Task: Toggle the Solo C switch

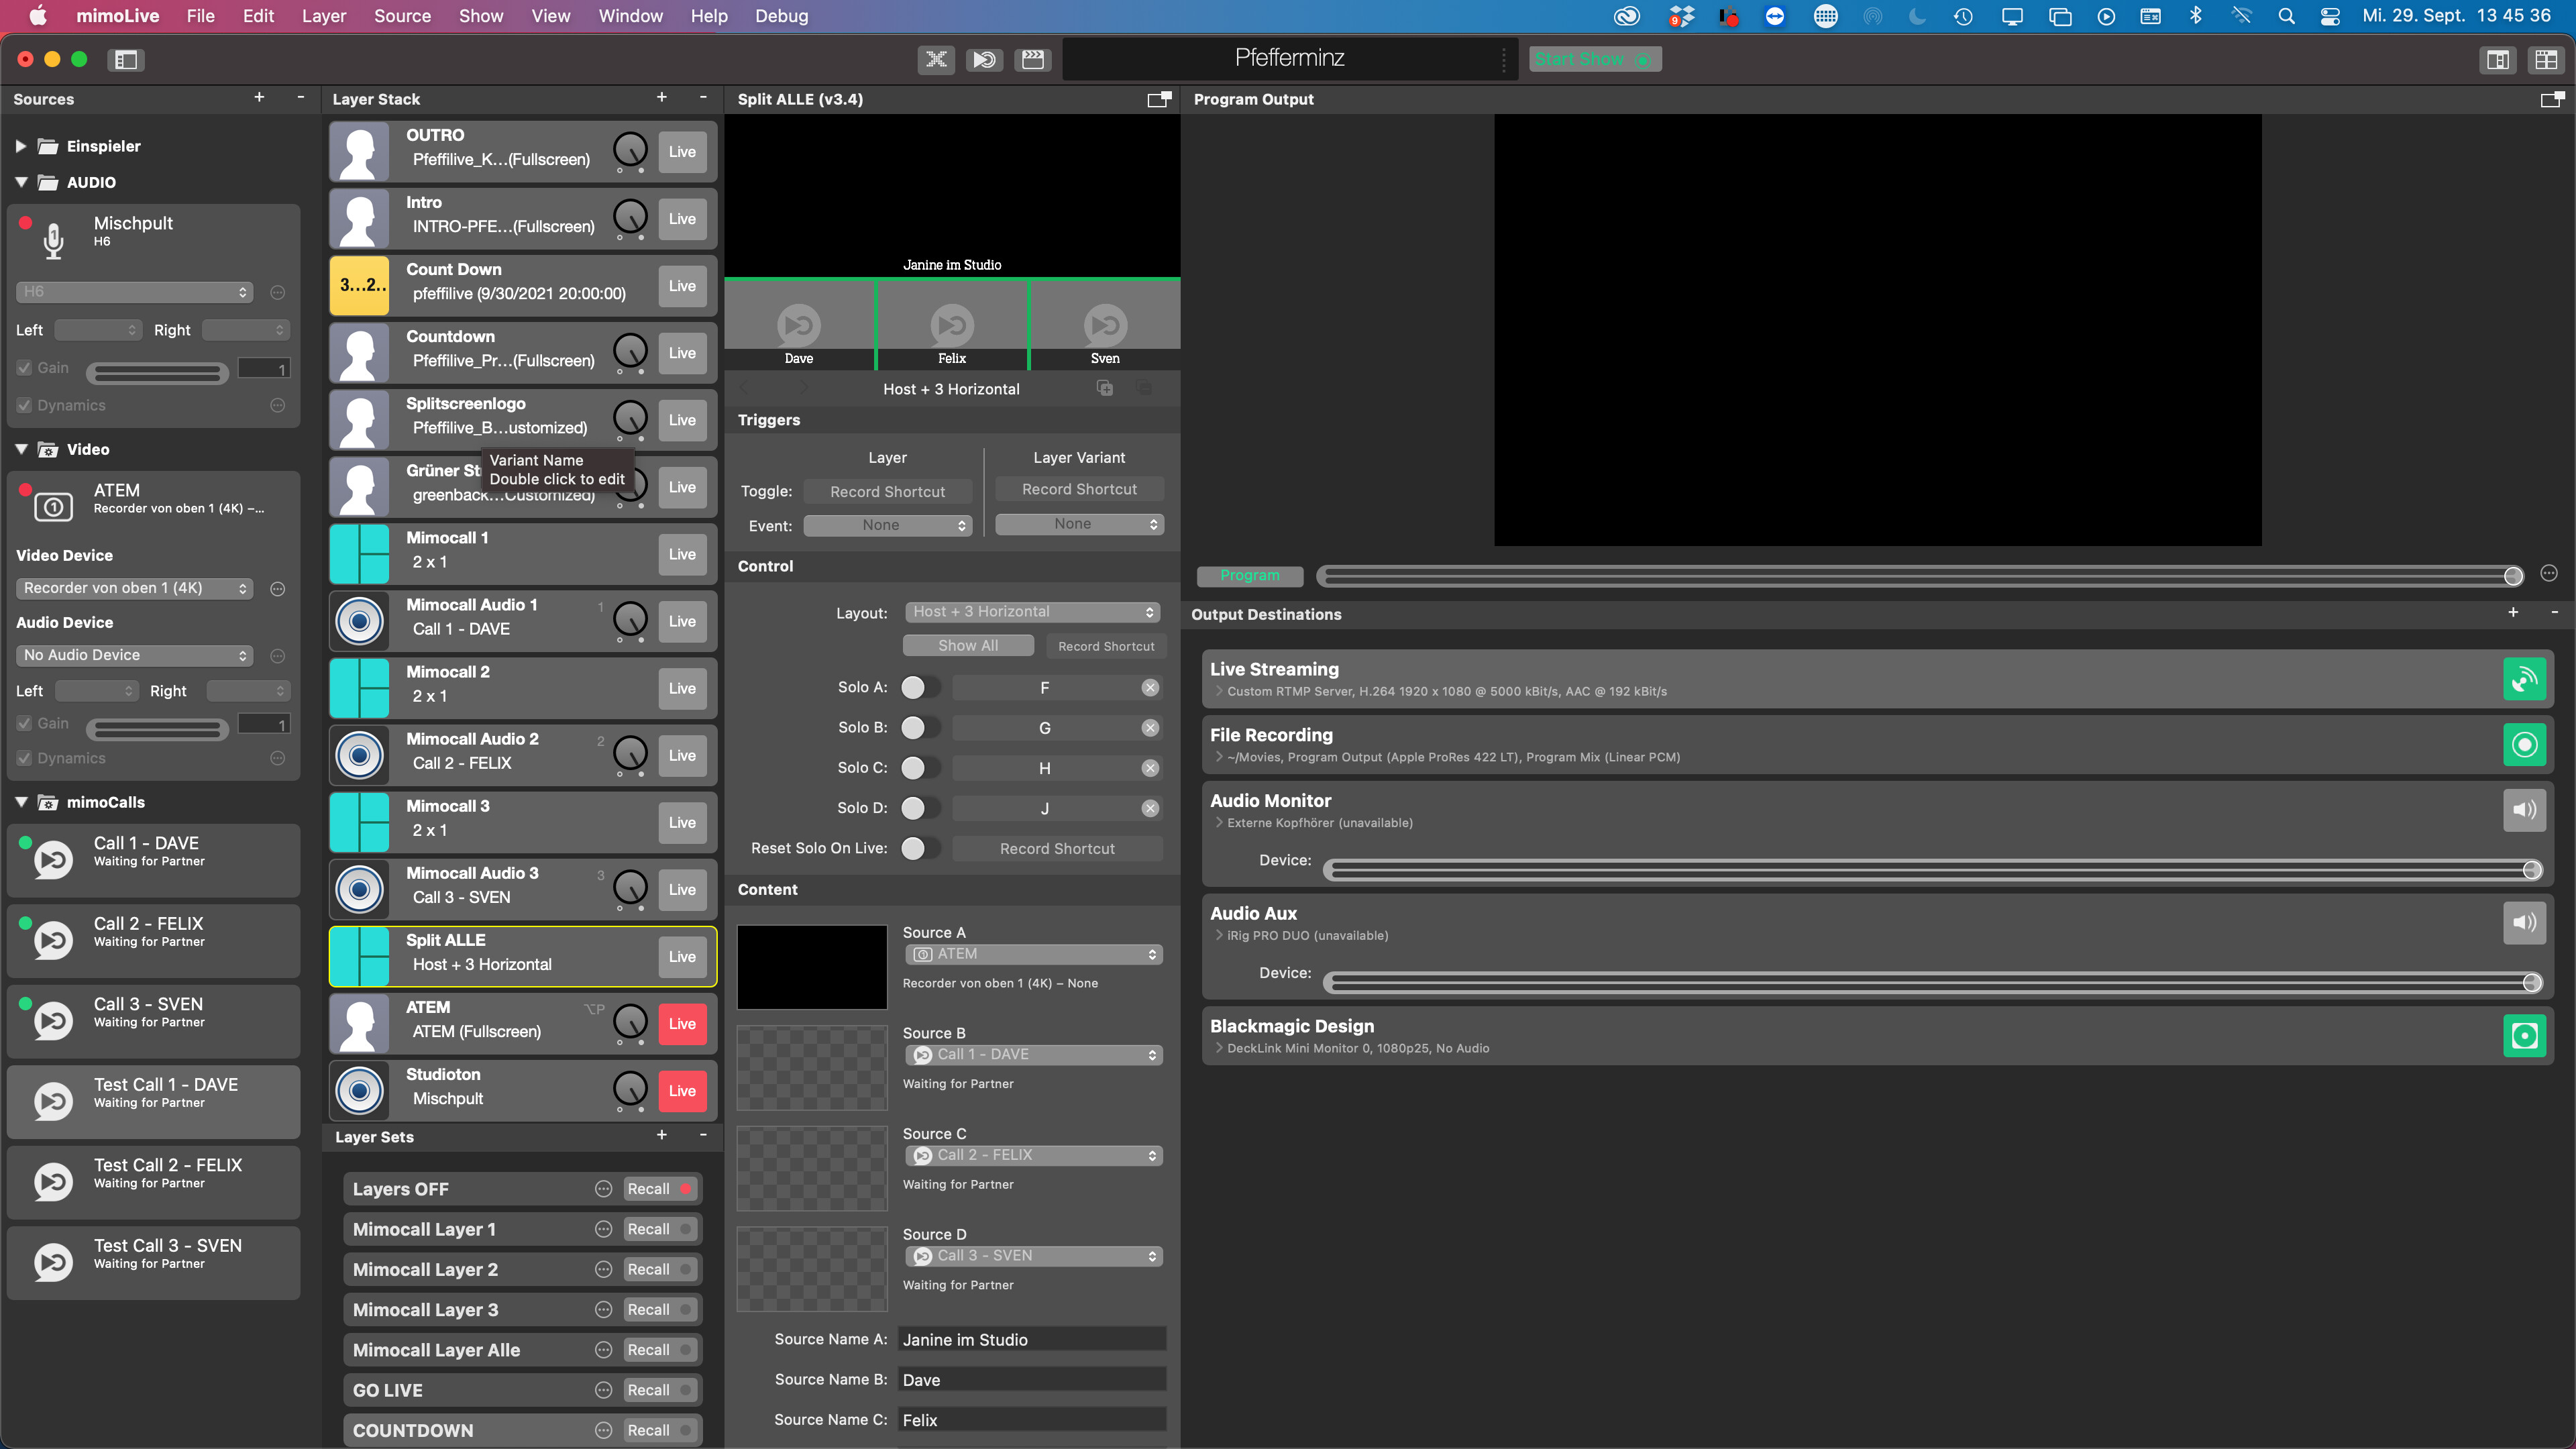Action: (x=920, y=768)
